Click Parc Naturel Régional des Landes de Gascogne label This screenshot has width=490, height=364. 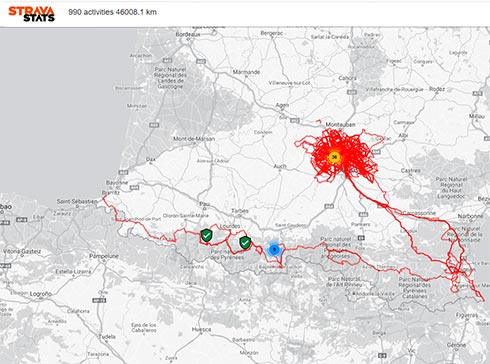point(170,78)
